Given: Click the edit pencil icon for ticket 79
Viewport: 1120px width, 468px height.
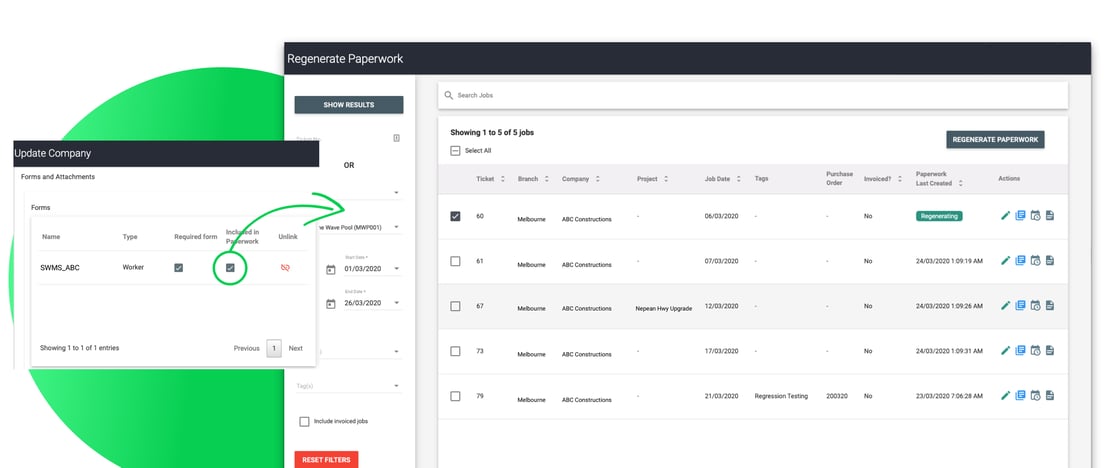Looking at the screenshot, I should pos(1006,395).
